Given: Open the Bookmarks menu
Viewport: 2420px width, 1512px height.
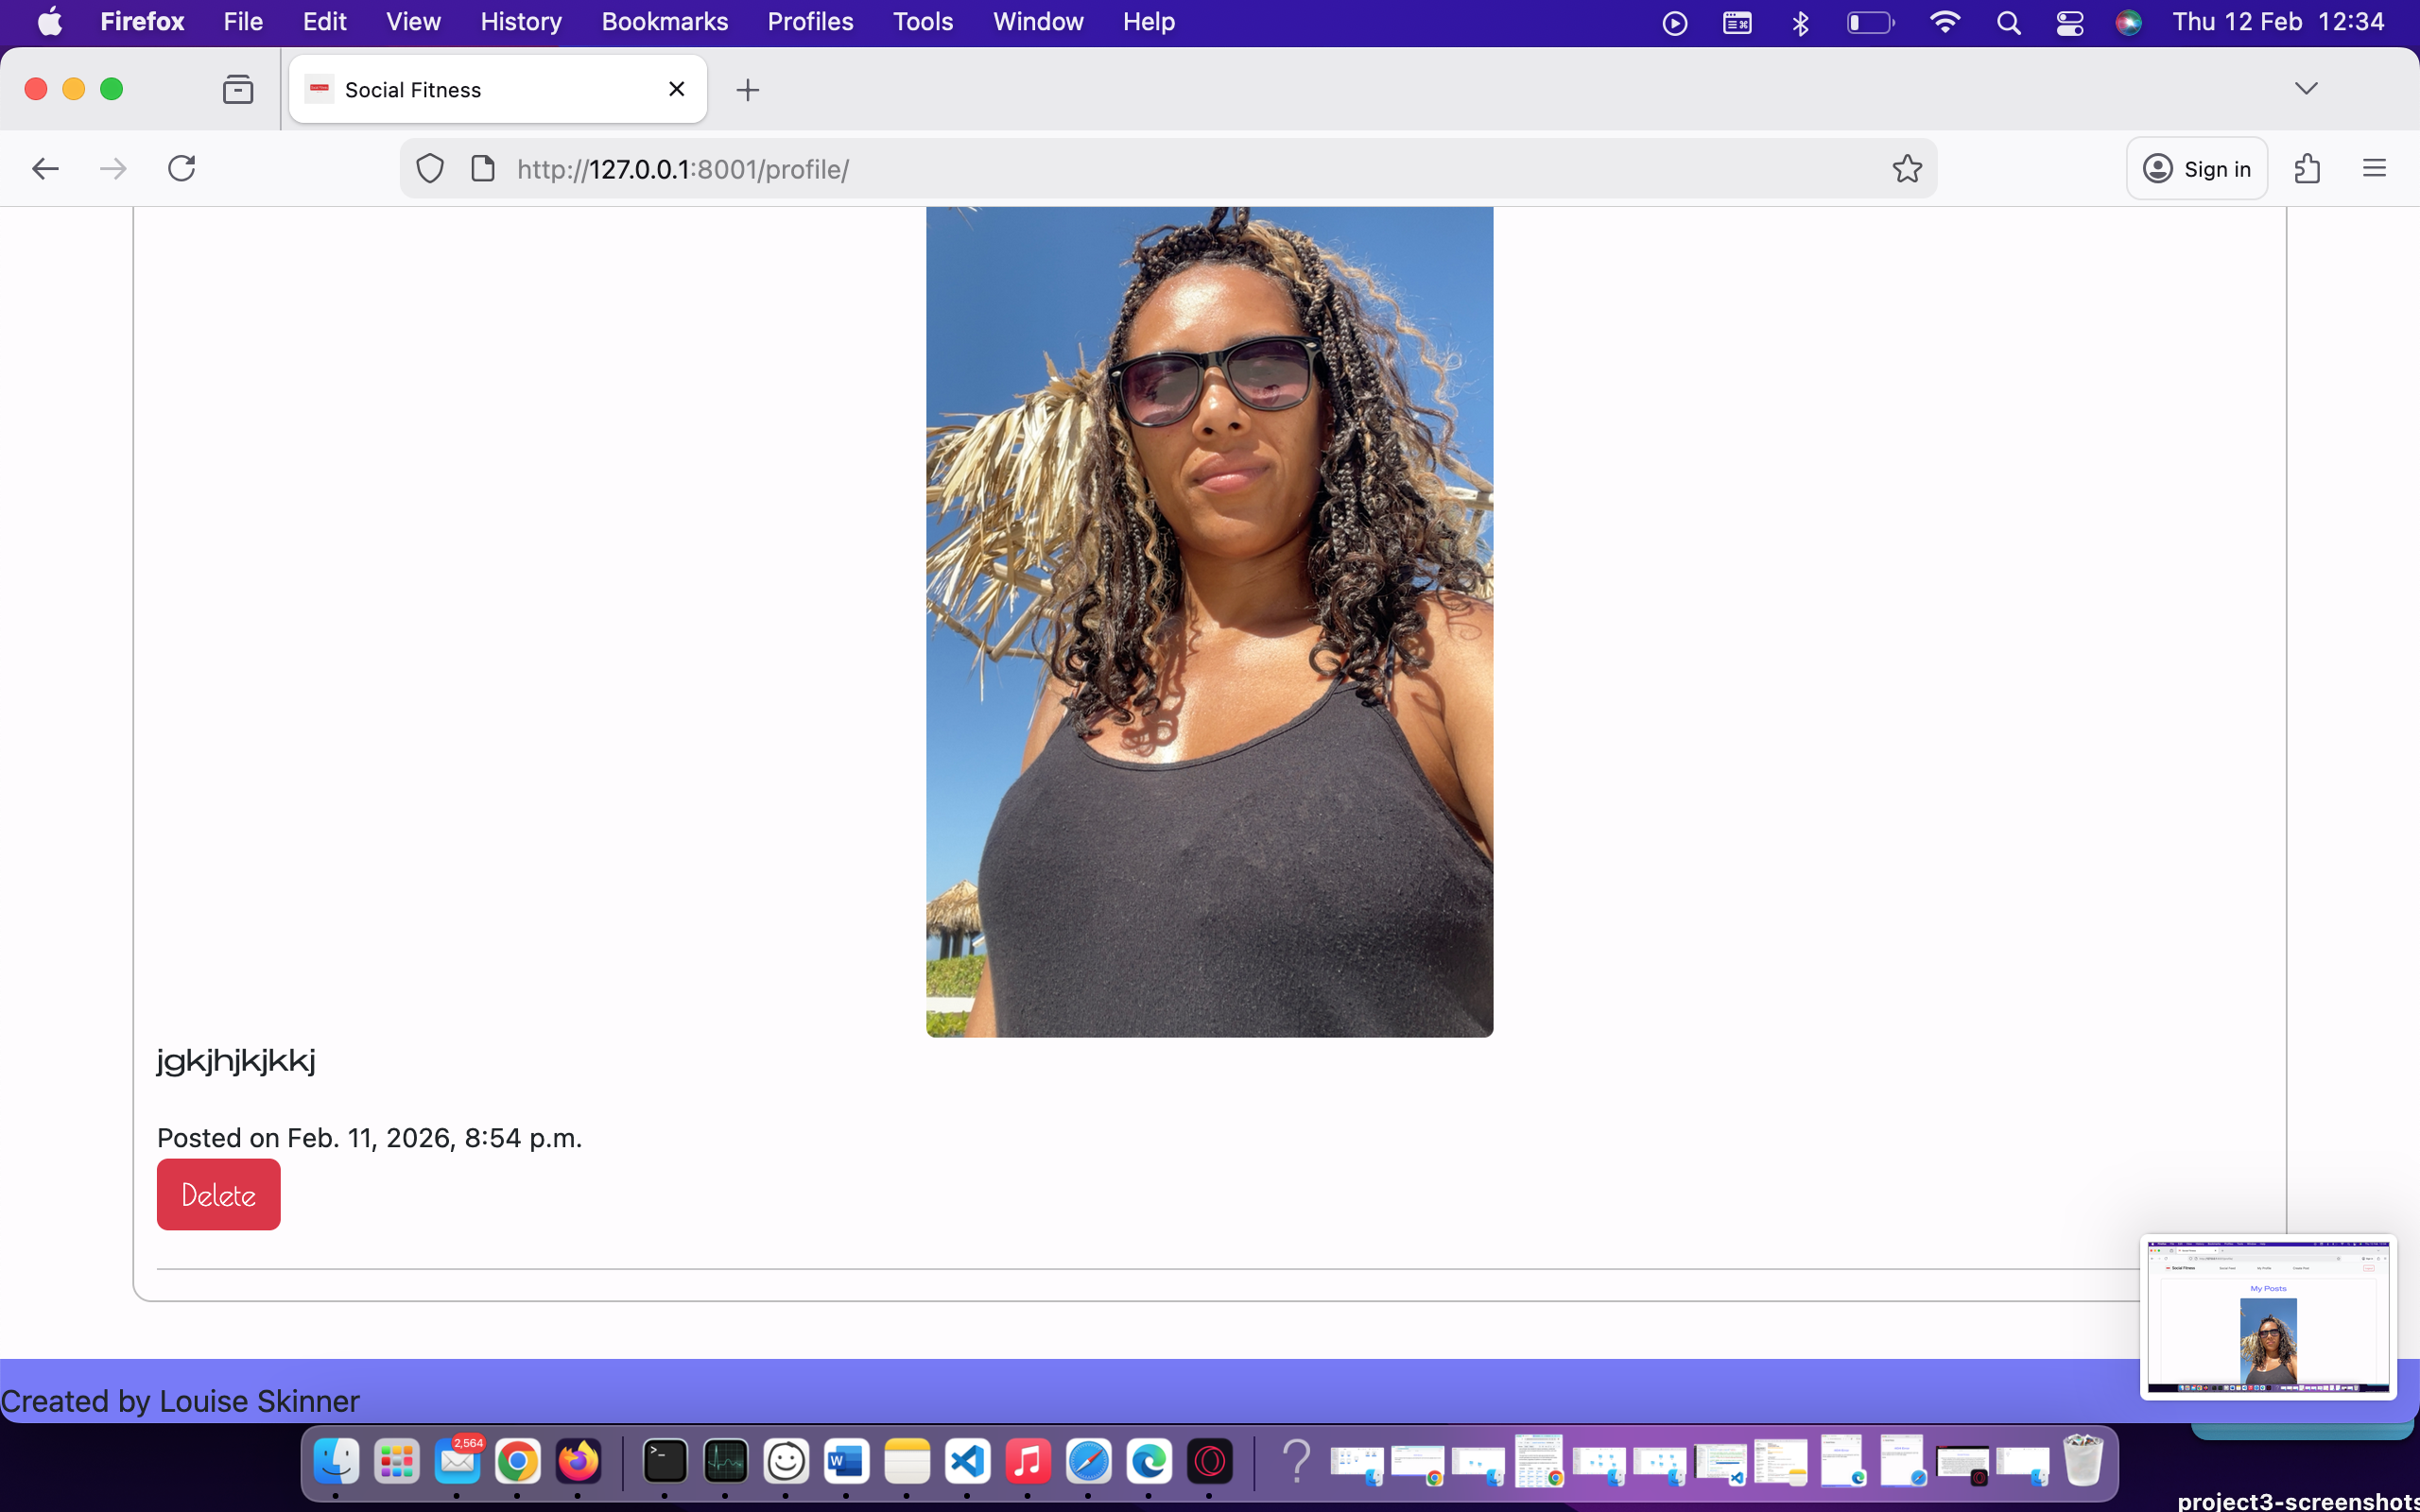Looking at the screenshot, I should (x=664, y=21).
